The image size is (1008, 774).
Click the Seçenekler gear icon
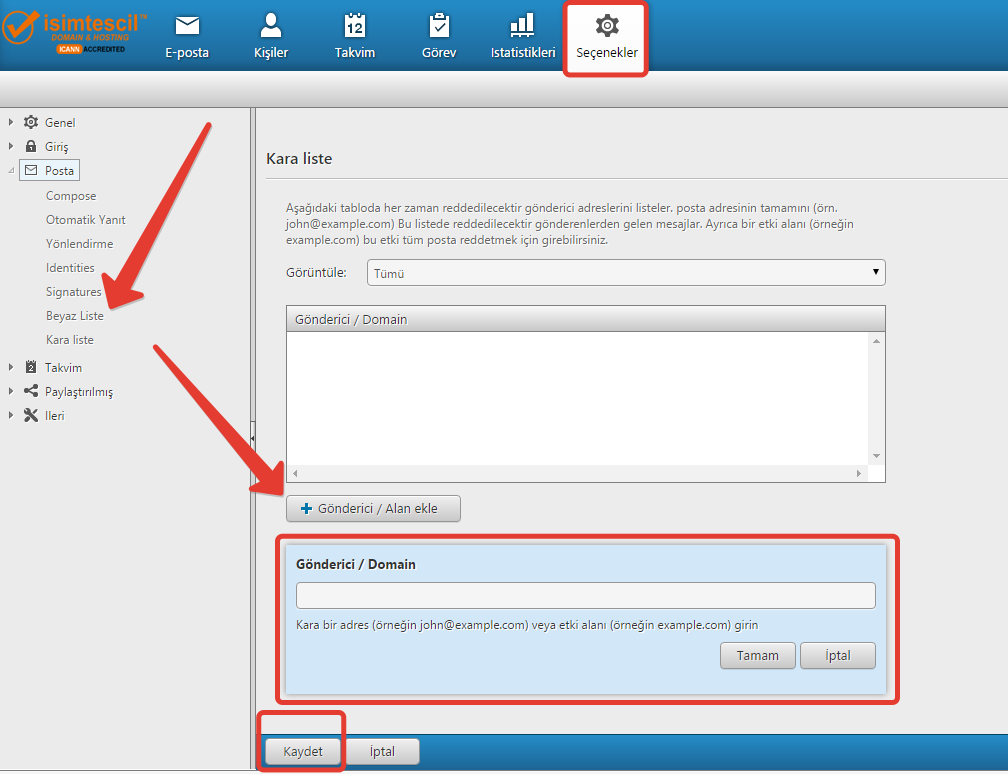(606, 26)
